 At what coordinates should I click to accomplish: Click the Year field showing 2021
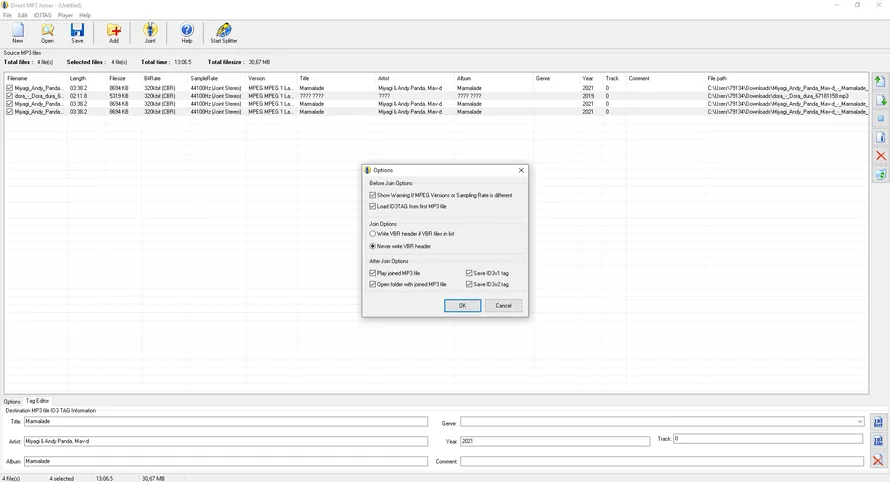pos(555,441)
